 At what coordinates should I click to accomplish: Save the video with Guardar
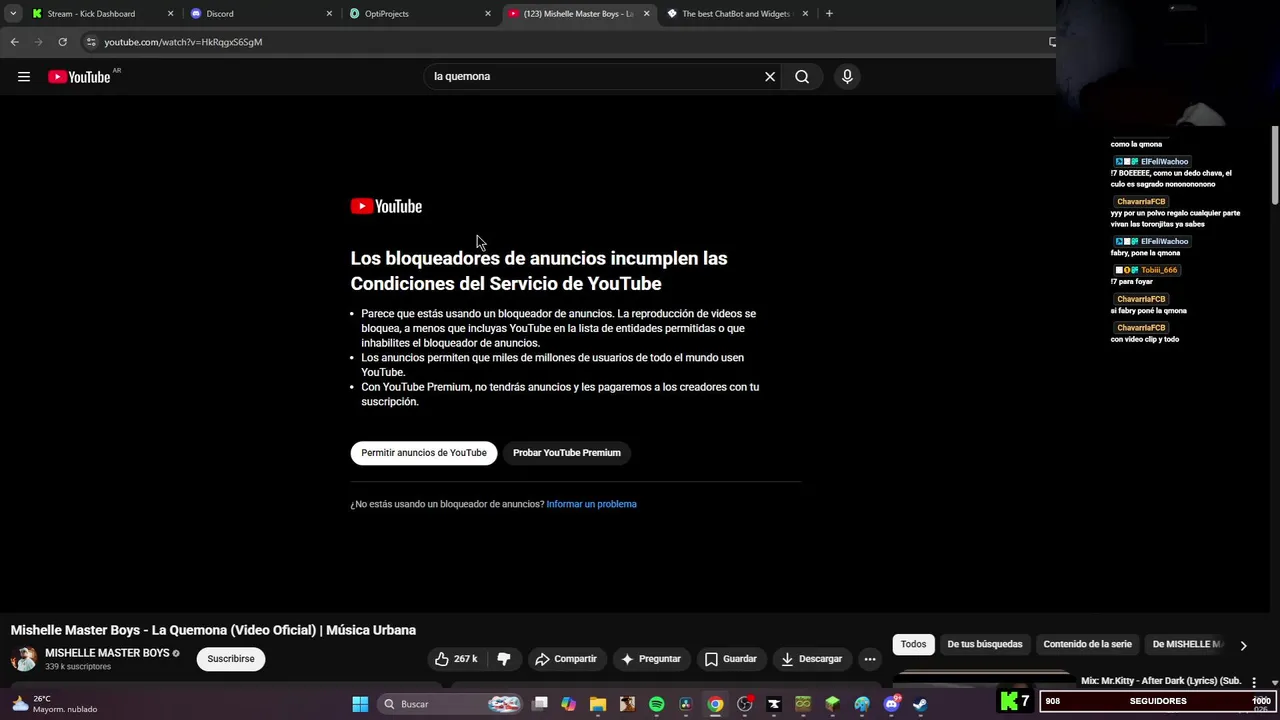pyautogui.click(x=730, y=659)
